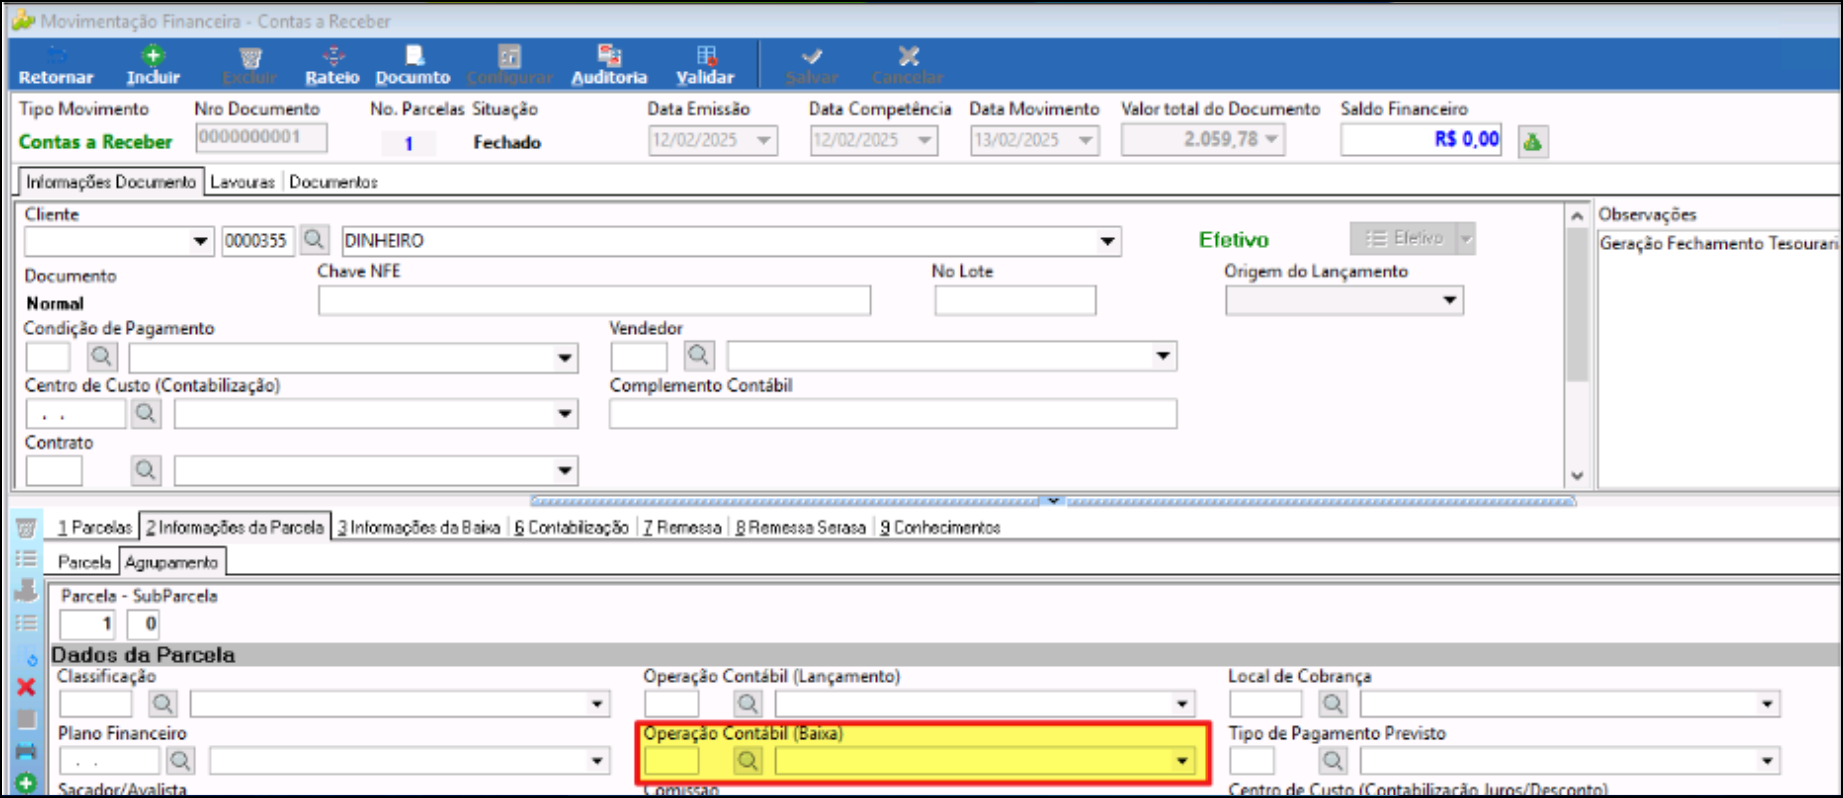Open the 3 Informações da Baixa tab
1843x798 pixels.
click(x=418, y=527)
